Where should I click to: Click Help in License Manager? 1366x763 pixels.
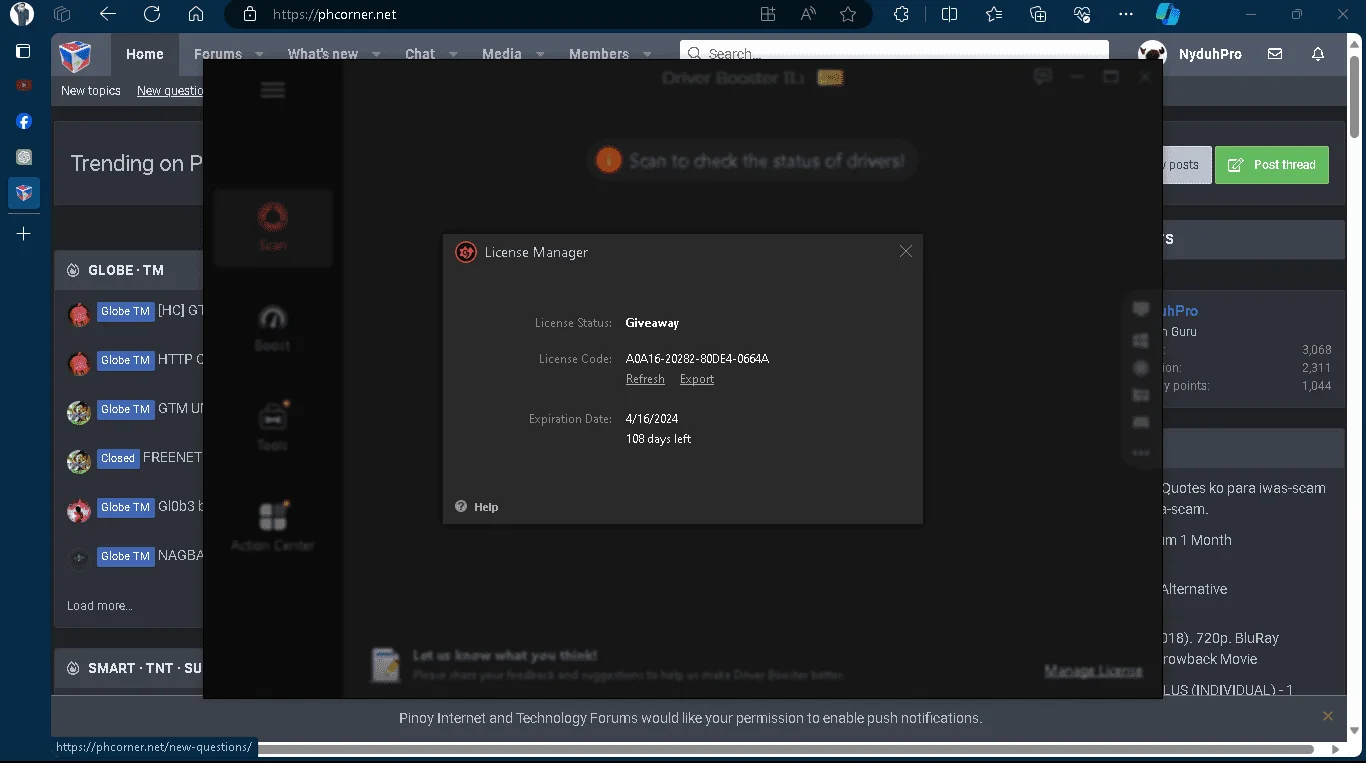click(x=477, y=507)
